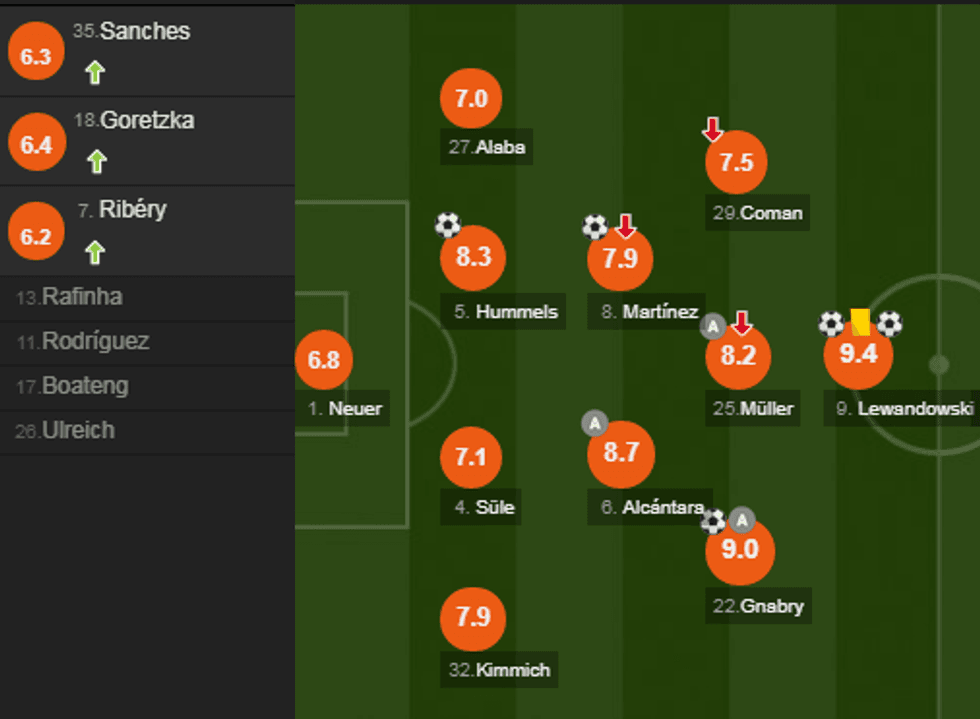The image size is (980, 719).
Task: Open Kimmich's 7.9 rating bubble
Action: coord(472,617)
